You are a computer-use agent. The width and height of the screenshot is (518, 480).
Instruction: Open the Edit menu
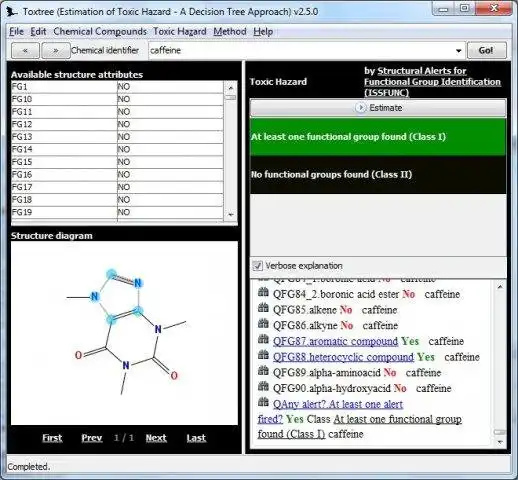tap(38, 32)
